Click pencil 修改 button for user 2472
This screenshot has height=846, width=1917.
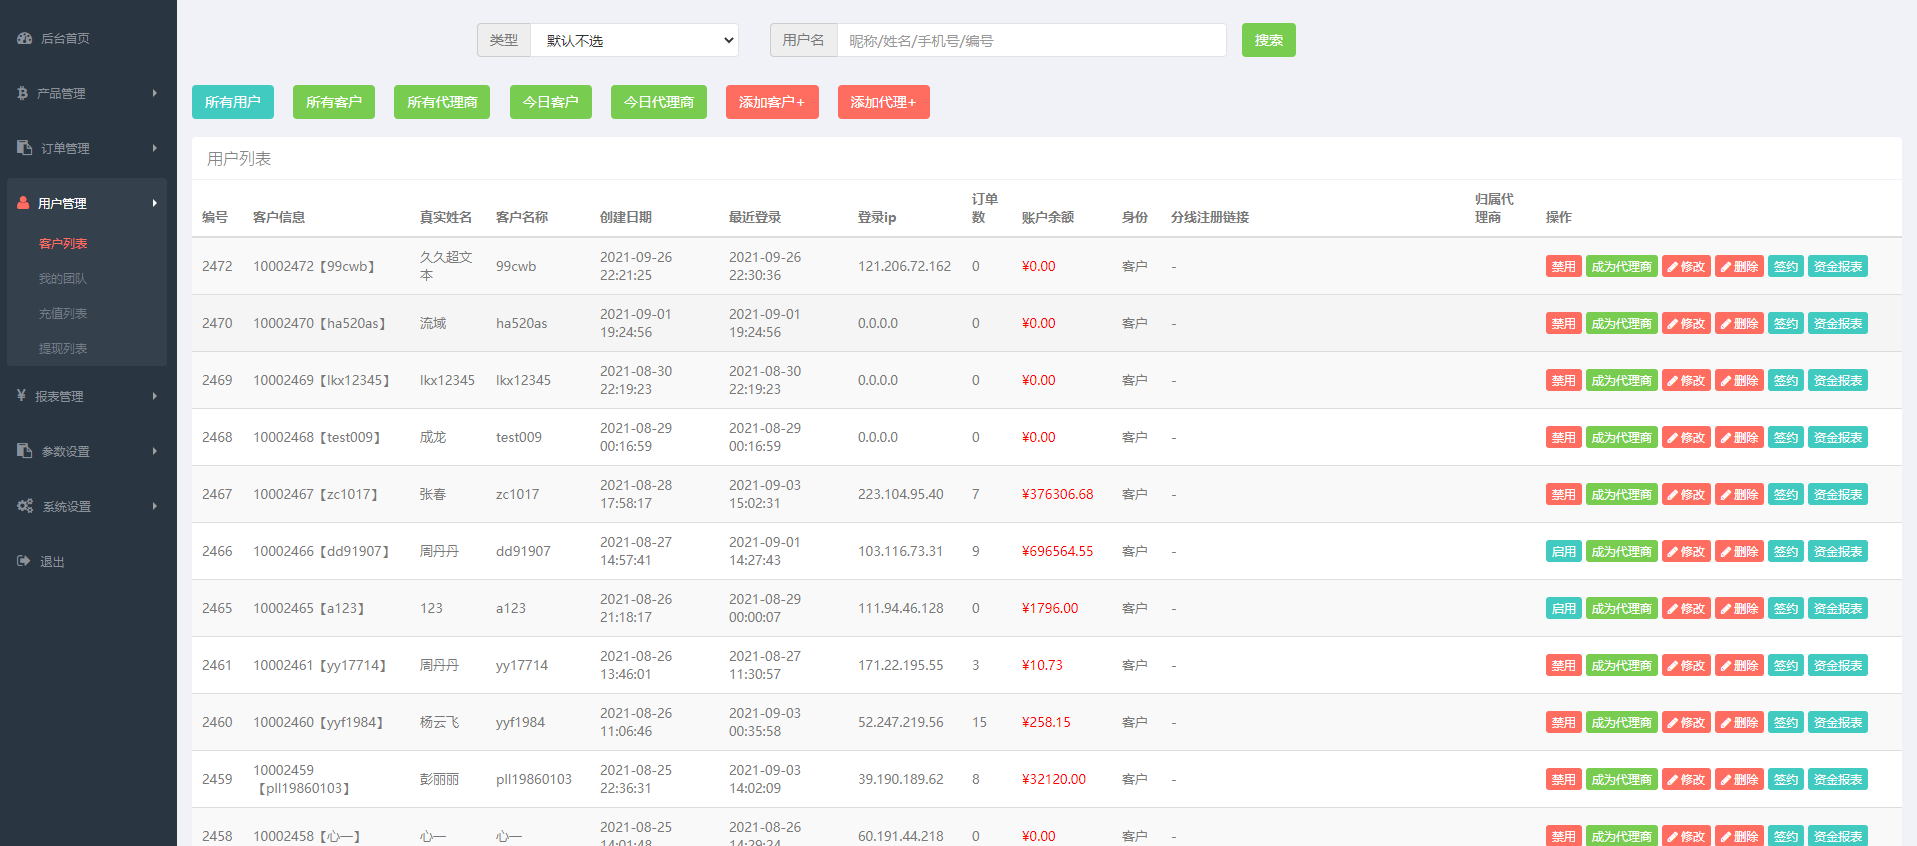pos(1687,266)
